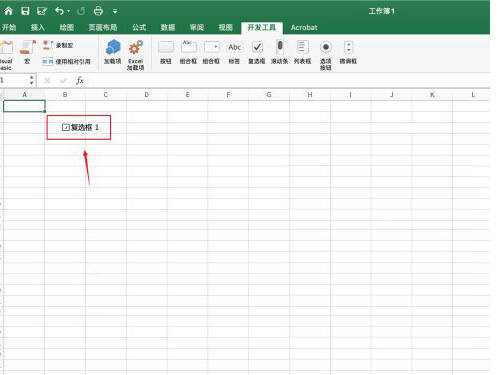
Task: Click inside the formula bar input
Action: point(288,80)
